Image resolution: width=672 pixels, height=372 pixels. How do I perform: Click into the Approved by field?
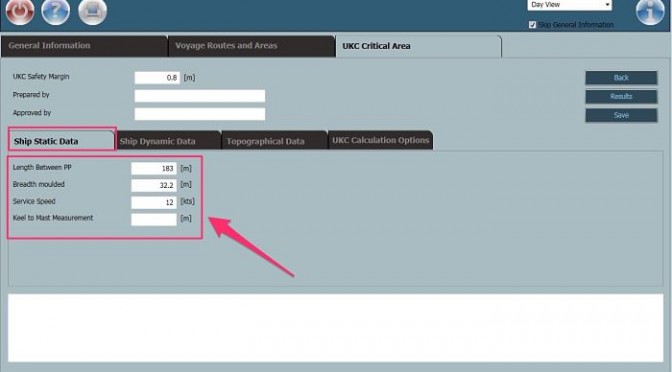click(x=200, y=114)
